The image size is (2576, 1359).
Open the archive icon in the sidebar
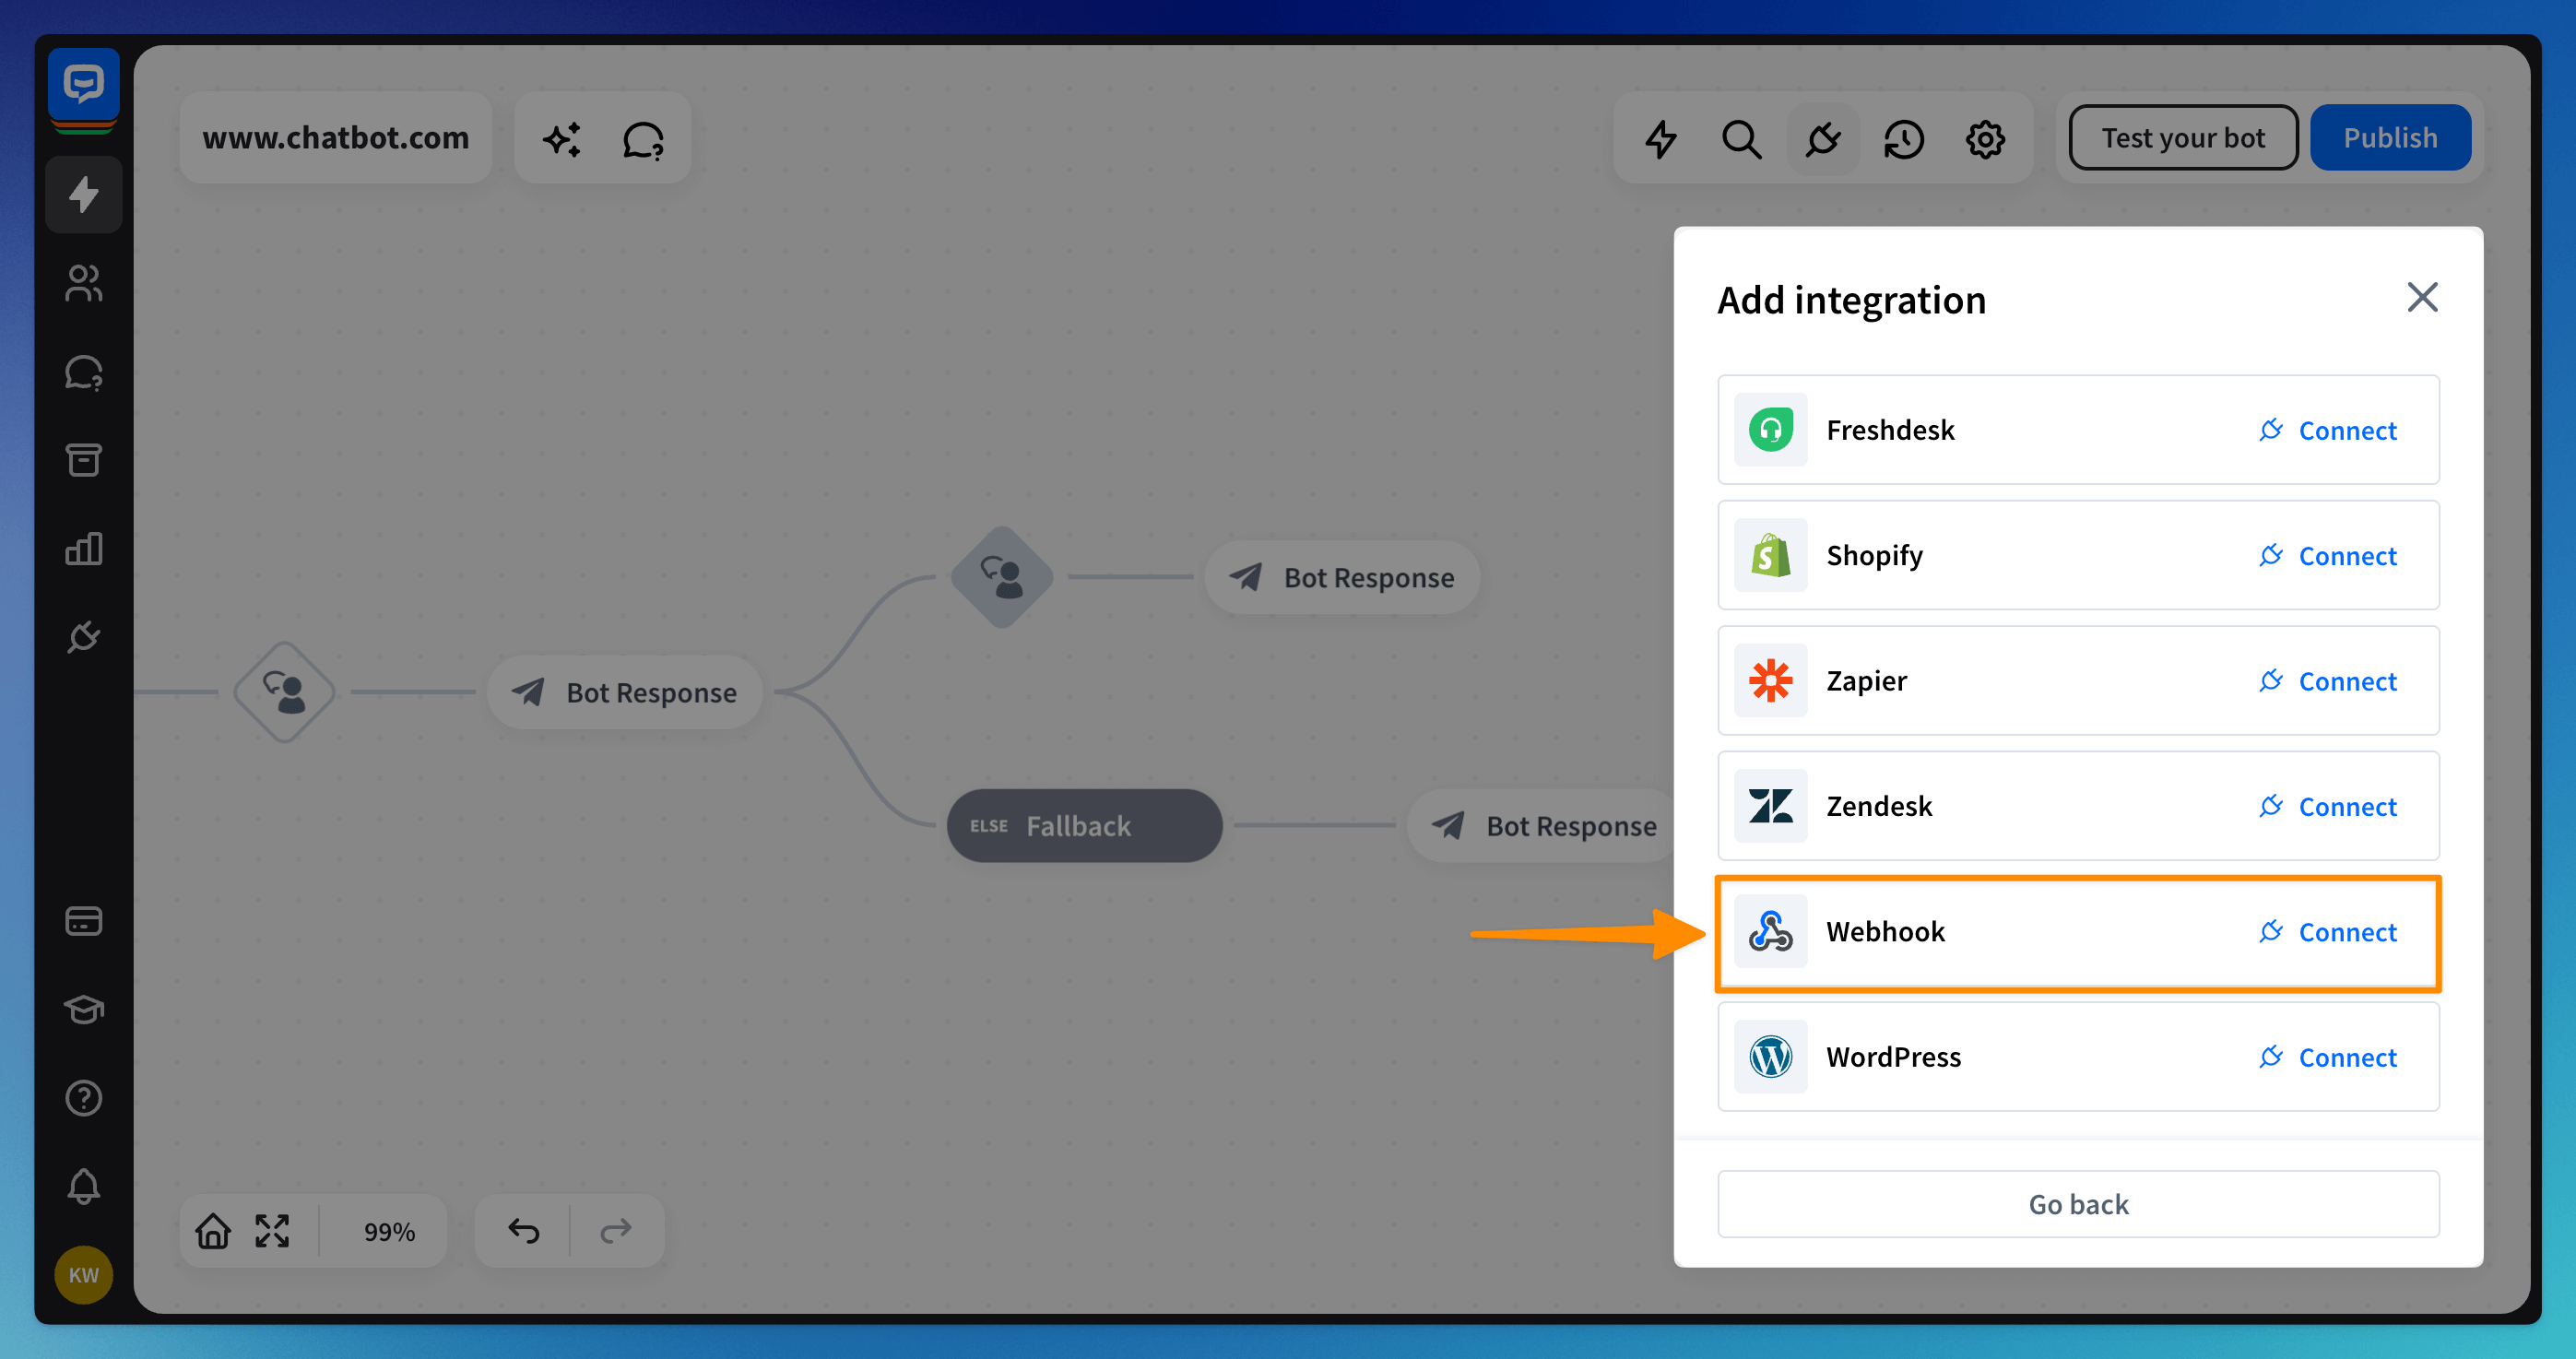(x=84, y=460)
